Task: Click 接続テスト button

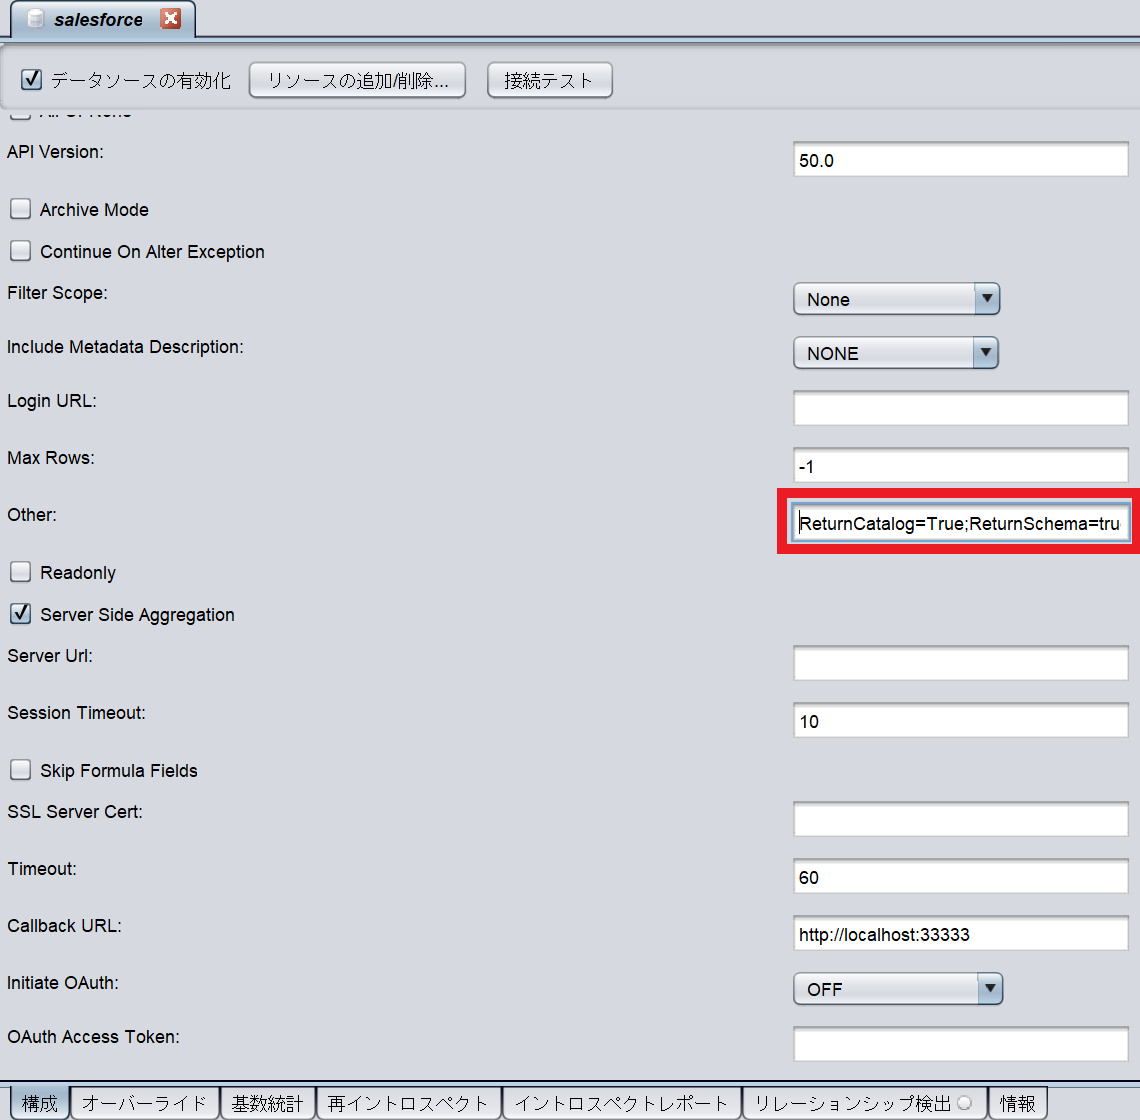Action: point(550,80)
